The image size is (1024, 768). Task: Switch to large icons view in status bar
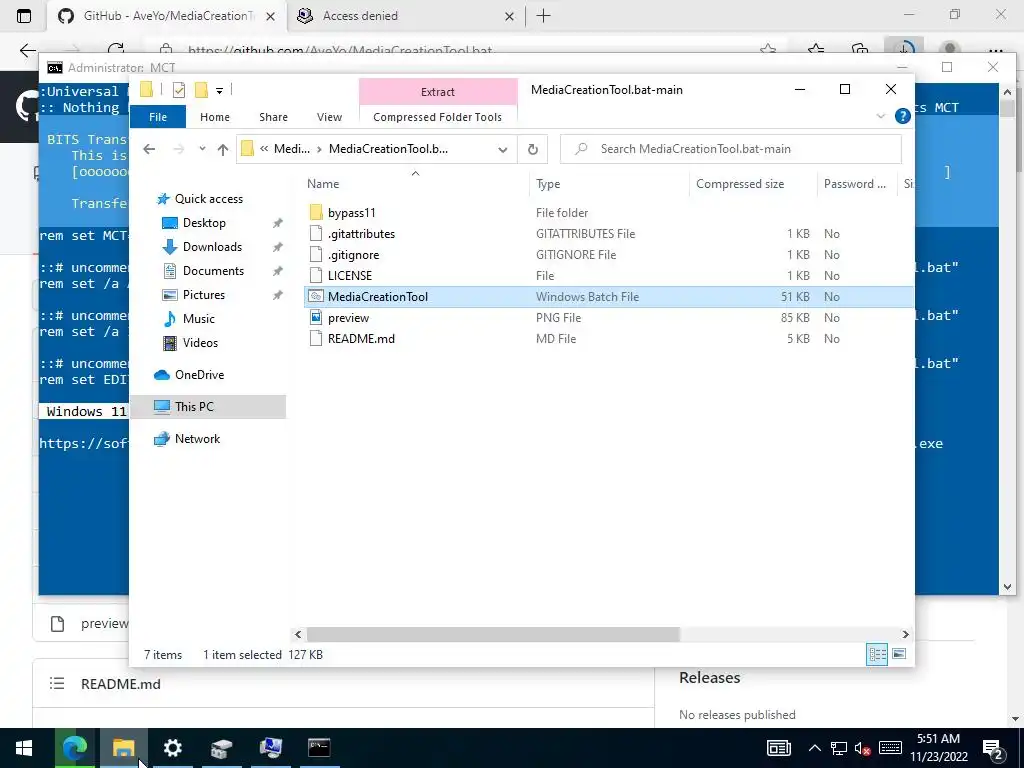pyautogui.click(x=899, y=654)
